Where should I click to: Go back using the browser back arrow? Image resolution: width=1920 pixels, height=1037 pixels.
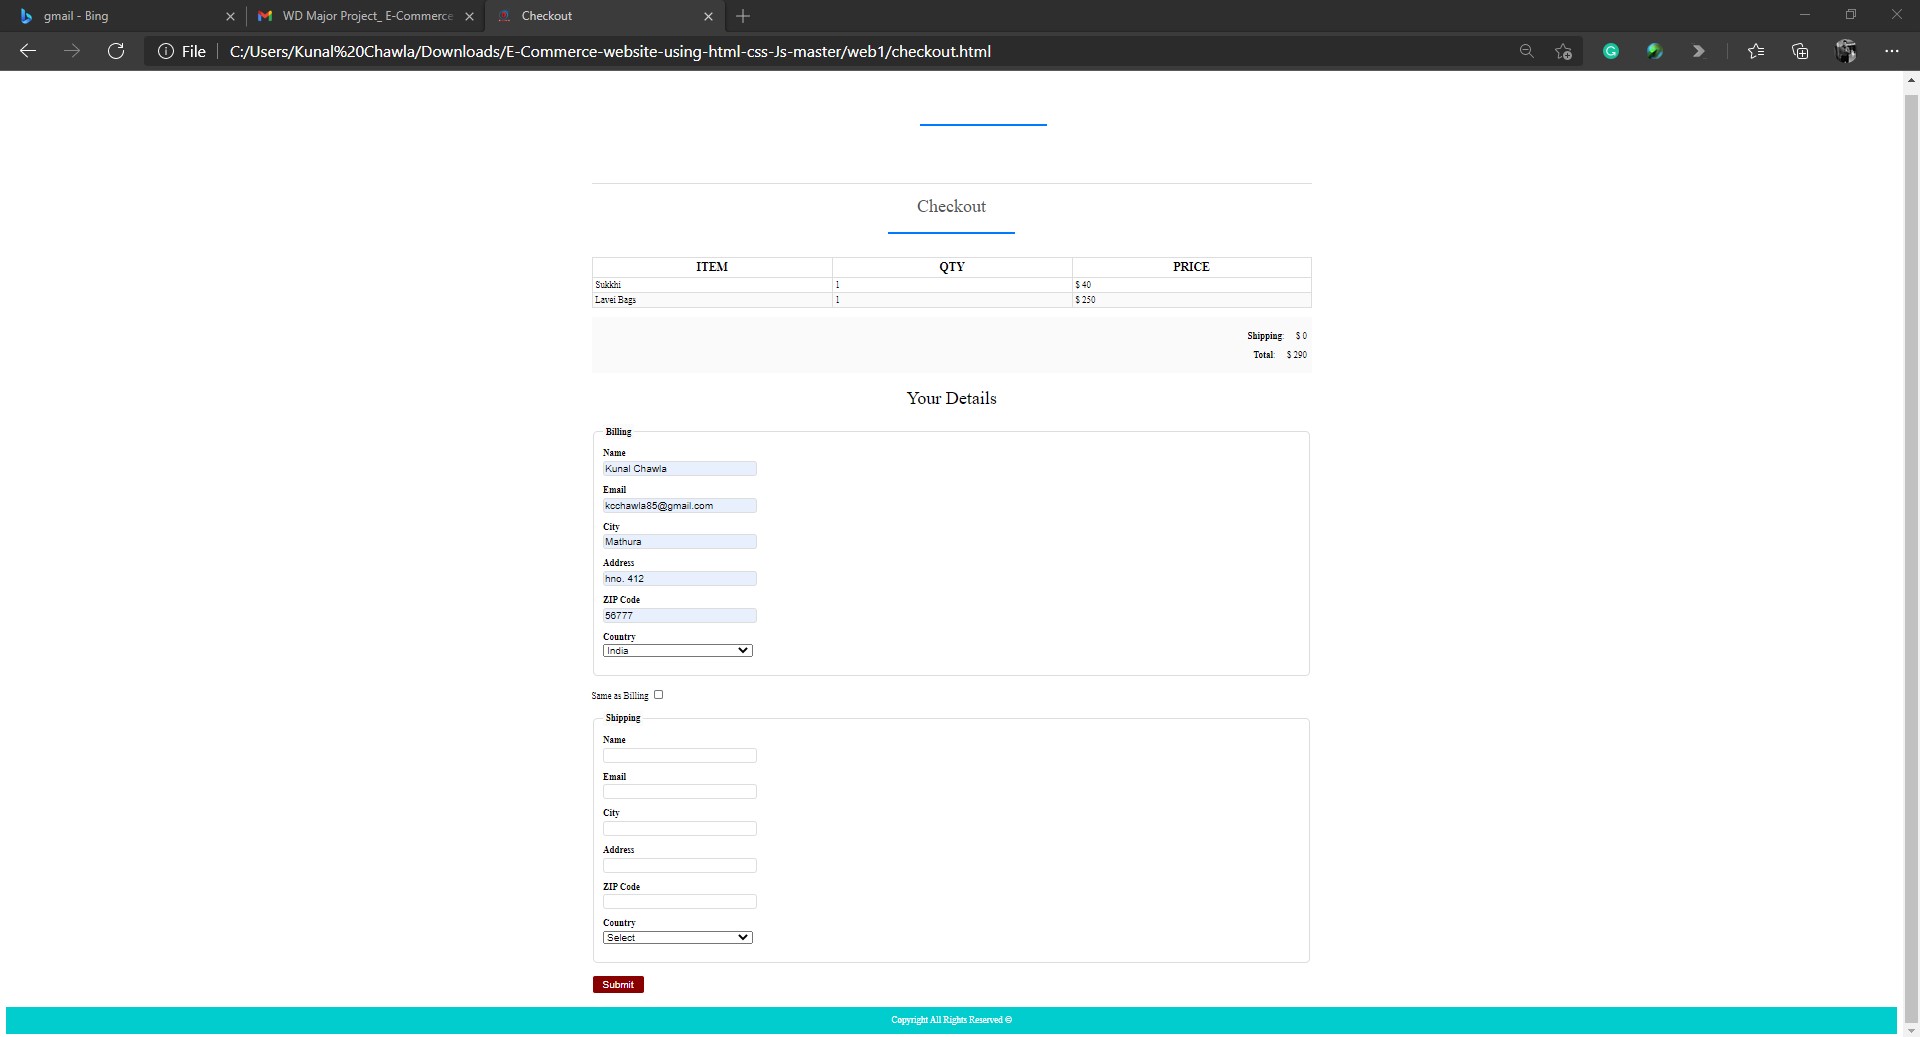click(x=28, y=51)
